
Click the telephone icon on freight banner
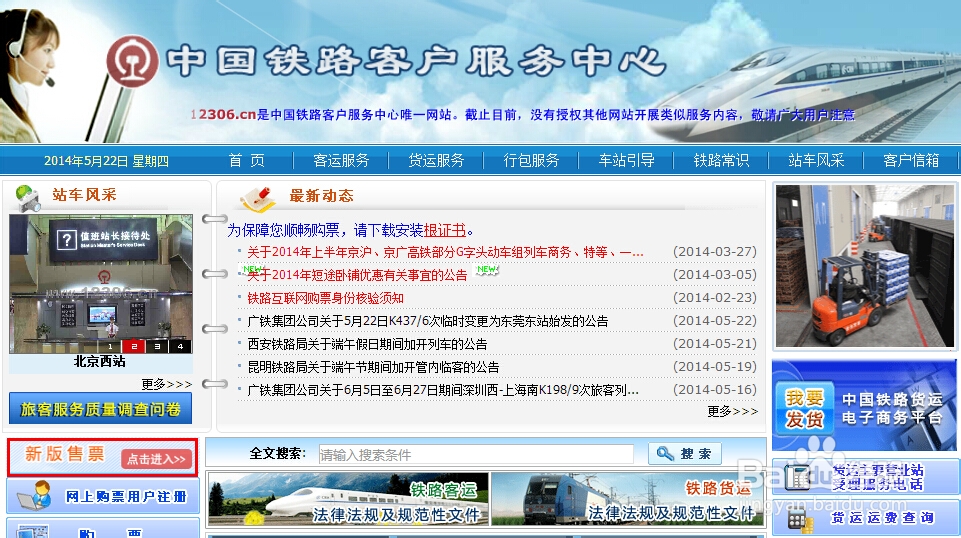797,477
